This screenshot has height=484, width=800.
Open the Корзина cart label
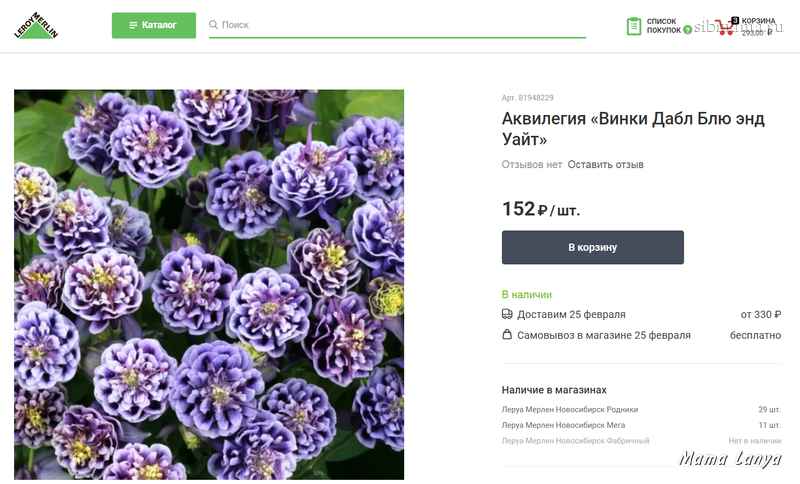pyautogui.click(x=758, y=21)
